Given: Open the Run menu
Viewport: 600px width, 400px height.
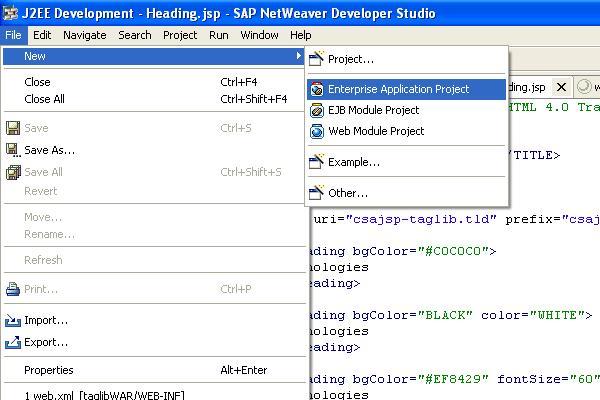Looking at the screenshot, I should (219, 35).
